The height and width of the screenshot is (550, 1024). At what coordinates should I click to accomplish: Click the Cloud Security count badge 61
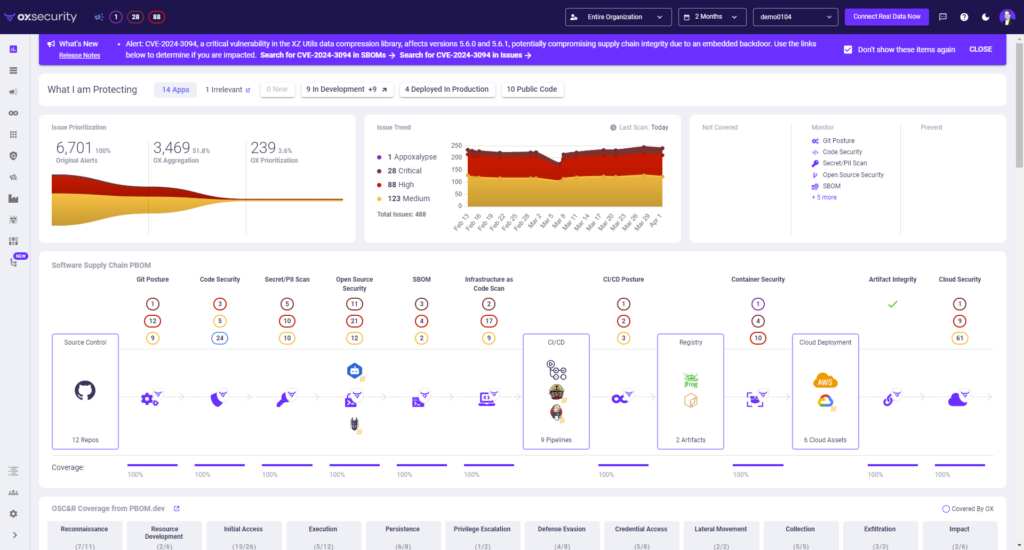tap(959, 338)
